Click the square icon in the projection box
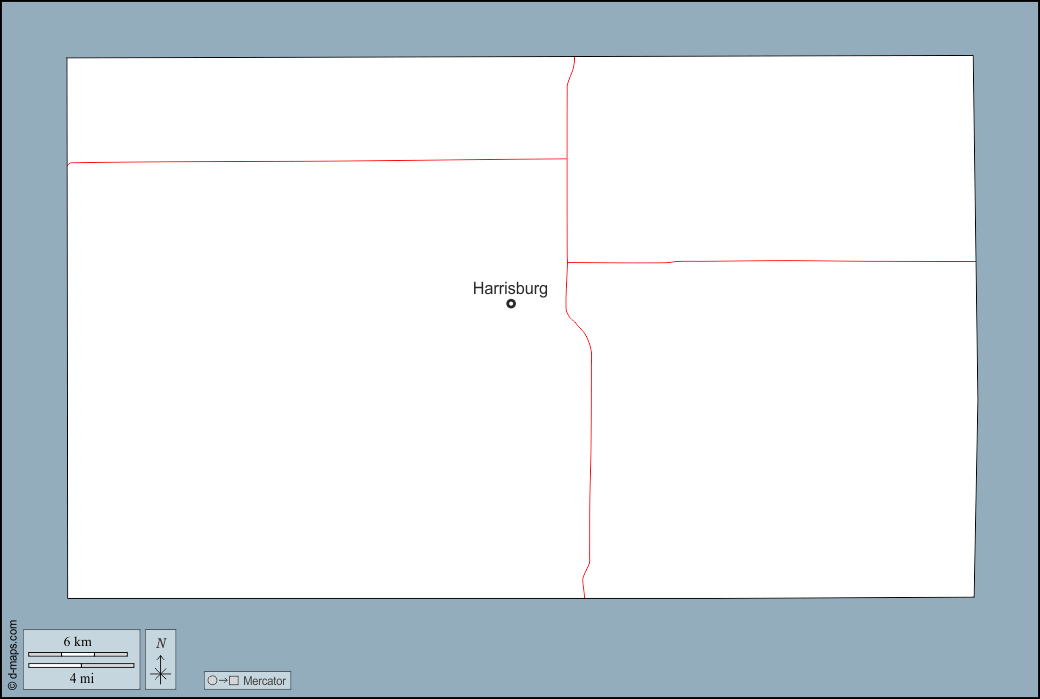The width and height of the screenshot is (1040, 699). (234, 681)
